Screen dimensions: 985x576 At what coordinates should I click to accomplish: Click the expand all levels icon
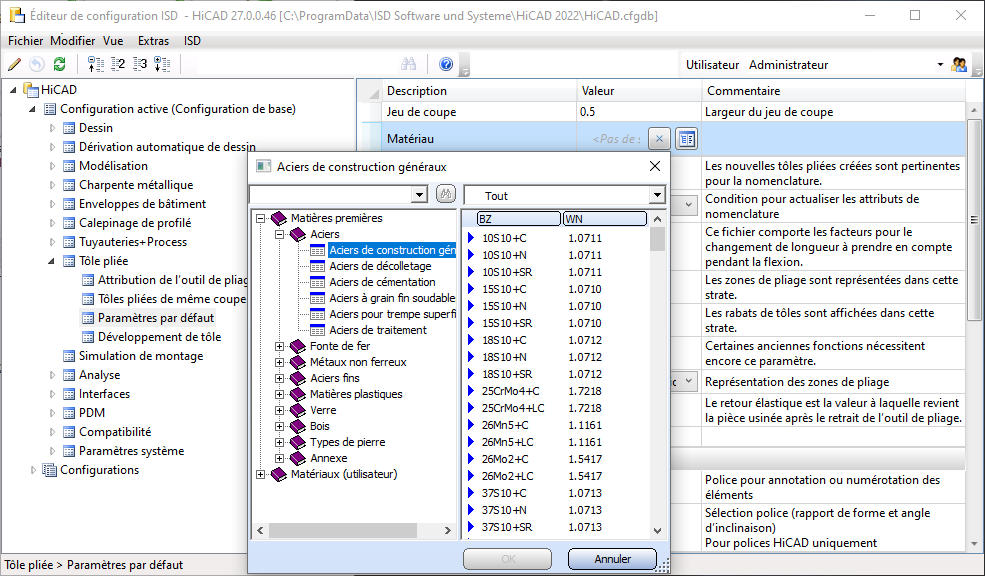162,64
